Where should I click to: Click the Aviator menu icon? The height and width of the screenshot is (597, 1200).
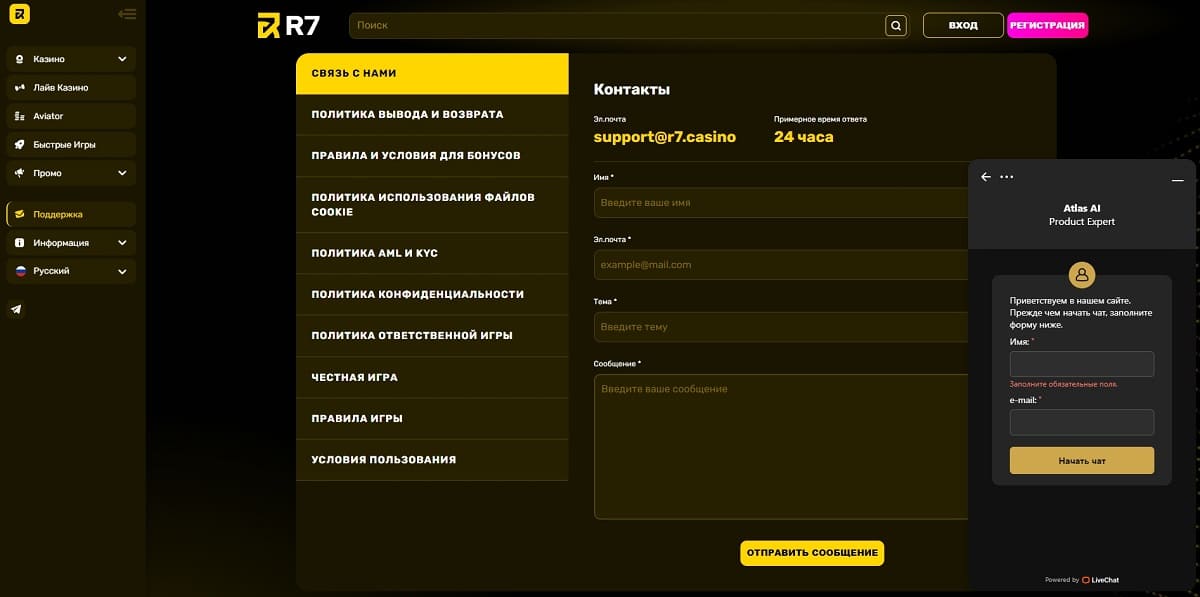19,116
